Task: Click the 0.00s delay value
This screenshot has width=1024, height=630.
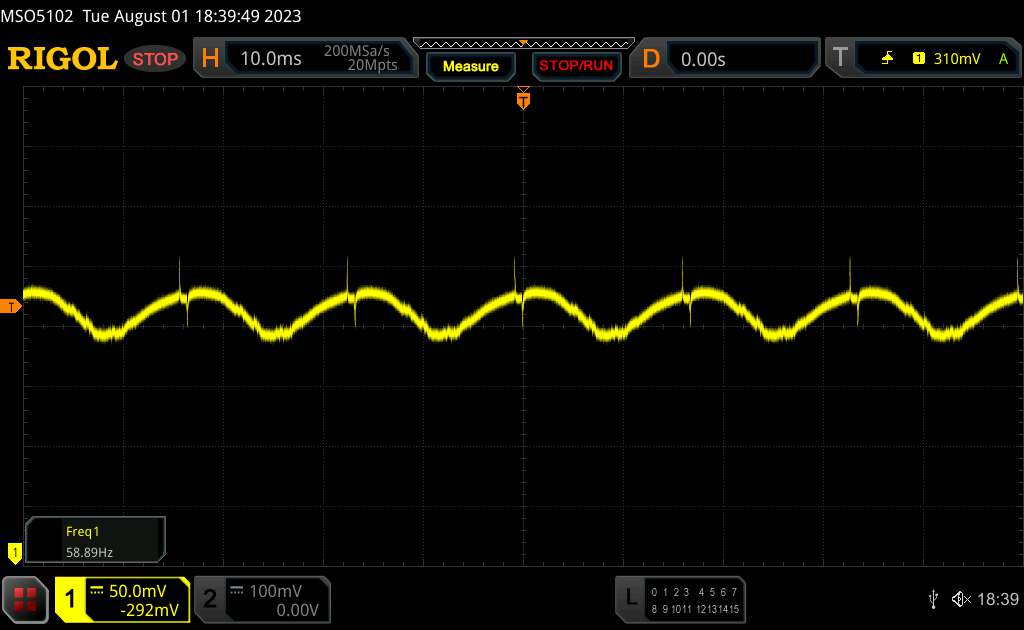Action: [703, 59]
